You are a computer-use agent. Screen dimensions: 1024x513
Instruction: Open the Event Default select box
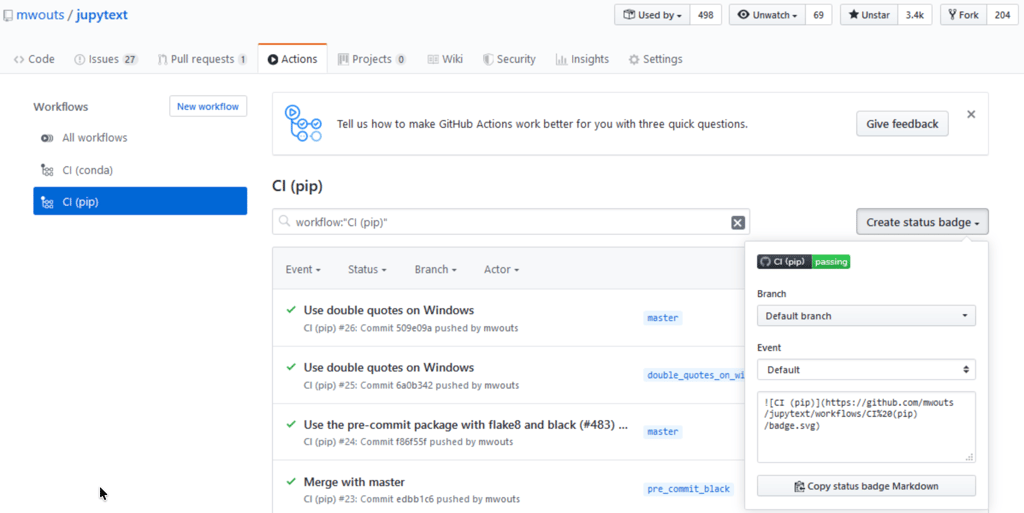pyautogui.click(x=866, y=369)
